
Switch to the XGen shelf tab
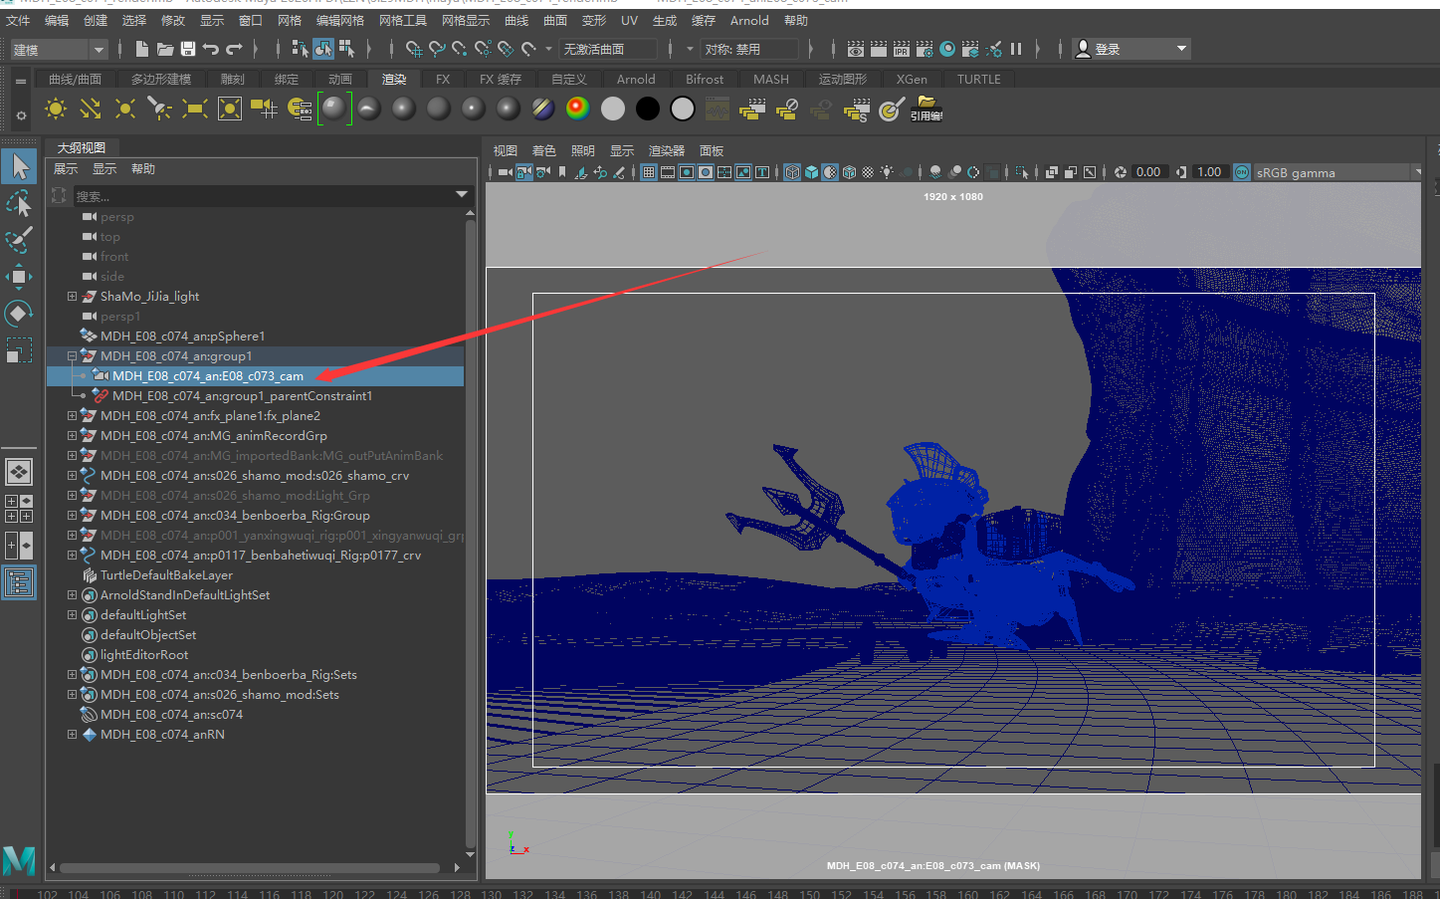[x=911, y=79]
